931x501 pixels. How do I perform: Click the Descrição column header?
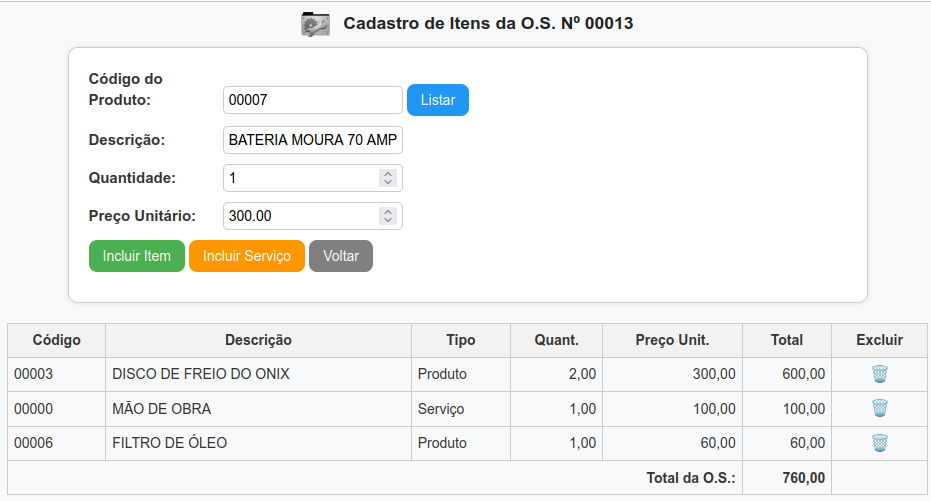(258, 340)
